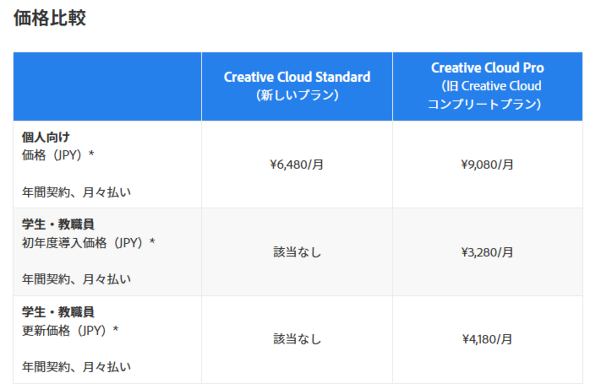Click 該当なし in the 更新価格 row
The height and width of the screenshot is (389, 590).
297,339
